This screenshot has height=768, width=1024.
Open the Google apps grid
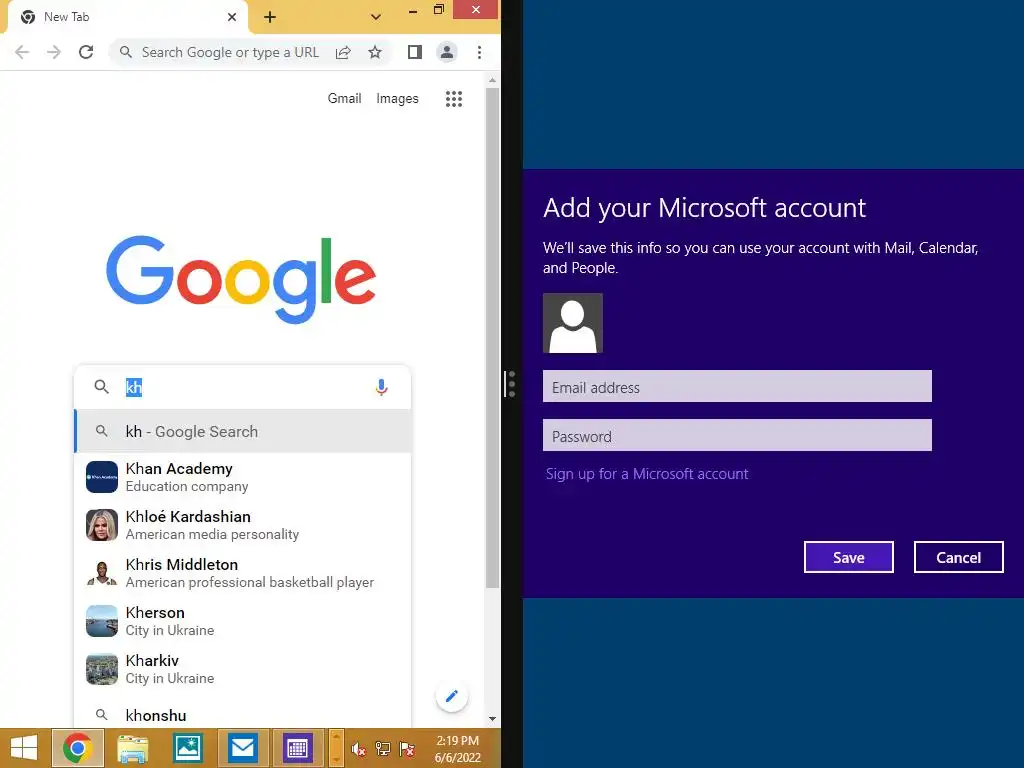tap(454, 99)
